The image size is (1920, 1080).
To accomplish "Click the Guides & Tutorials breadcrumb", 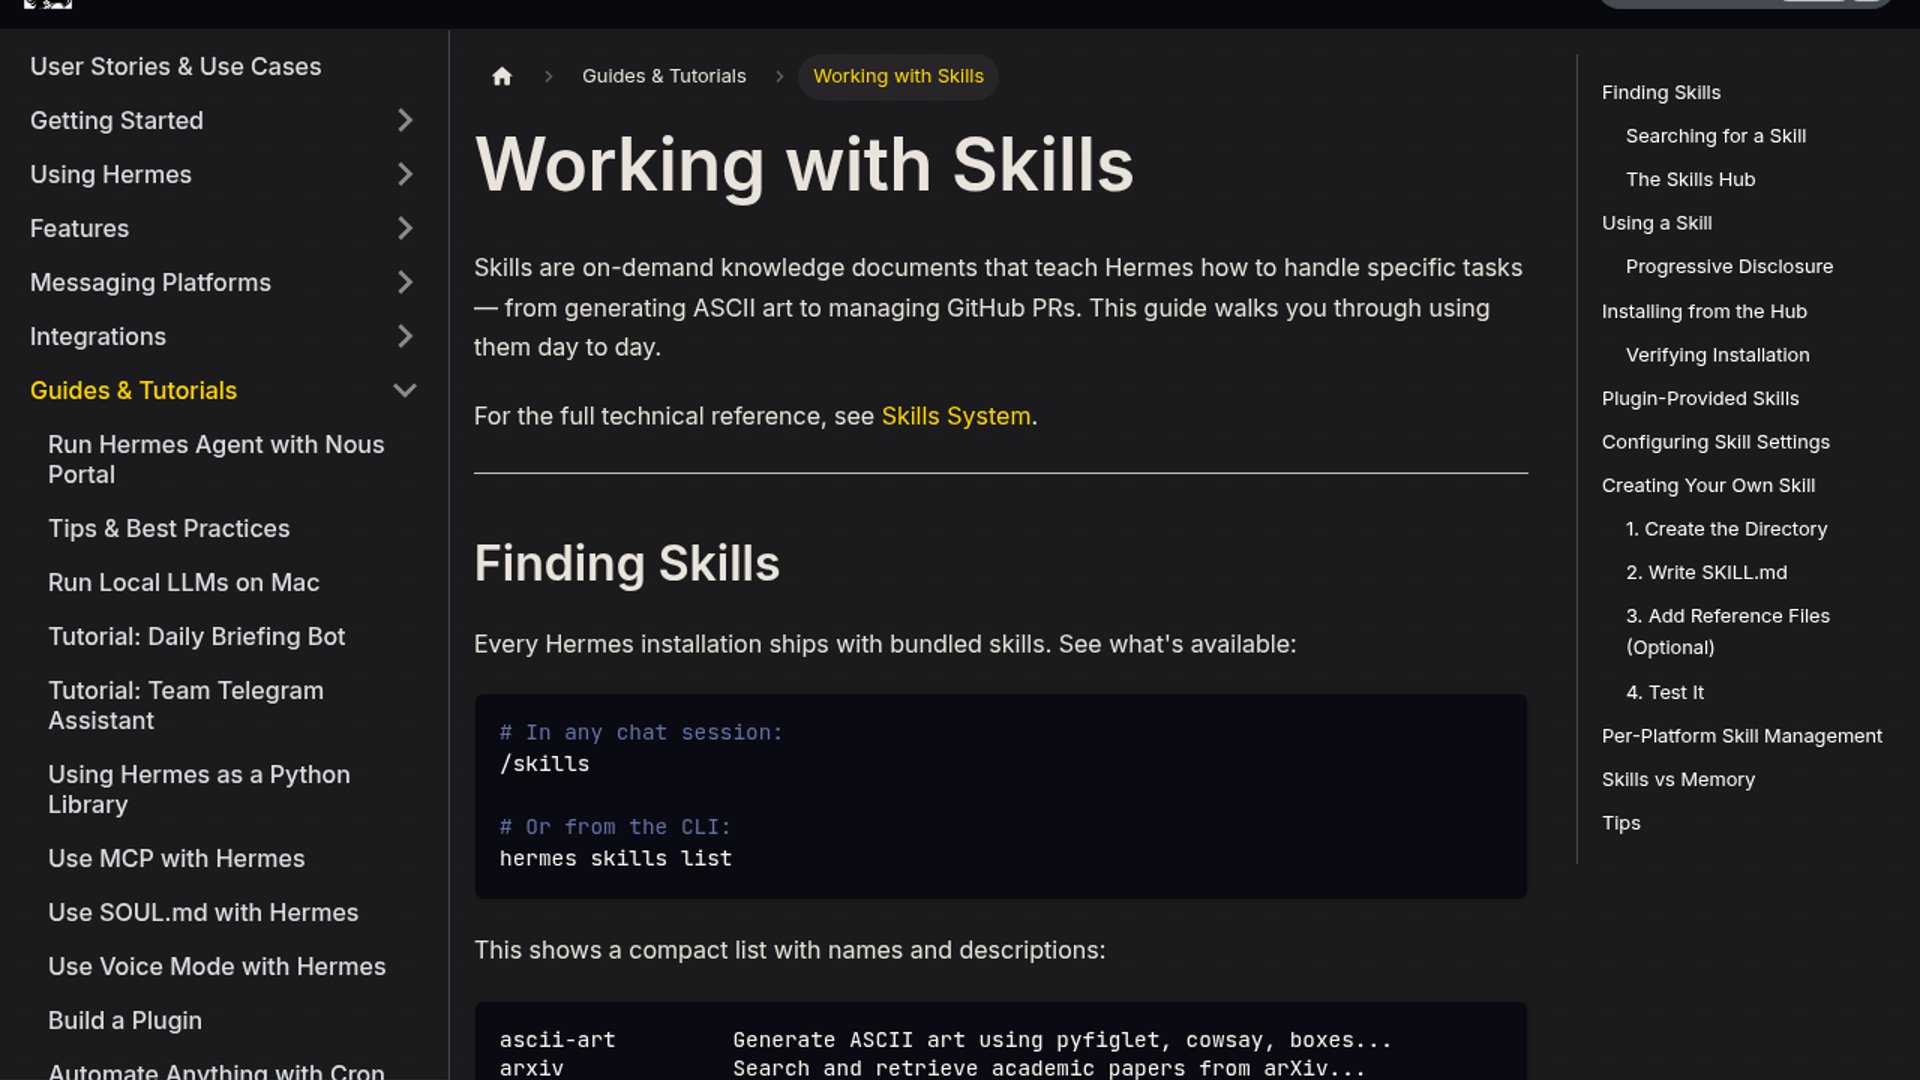I will click(664, 76).
